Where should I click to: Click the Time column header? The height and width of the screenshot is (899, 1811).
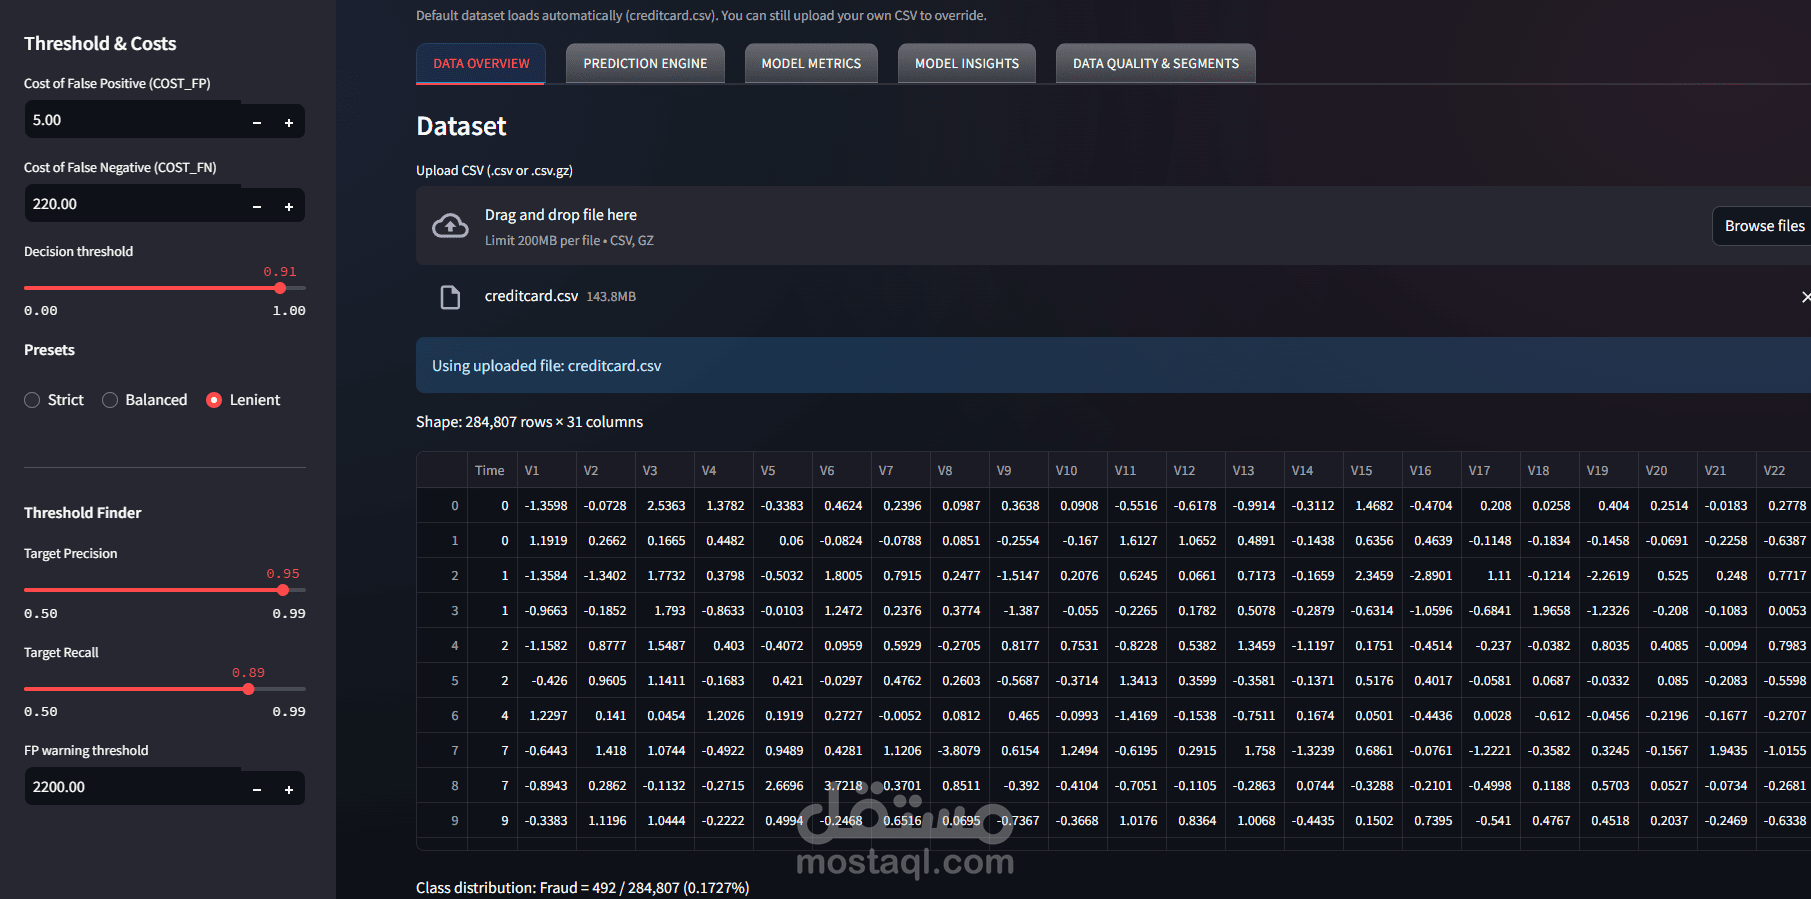490,470
